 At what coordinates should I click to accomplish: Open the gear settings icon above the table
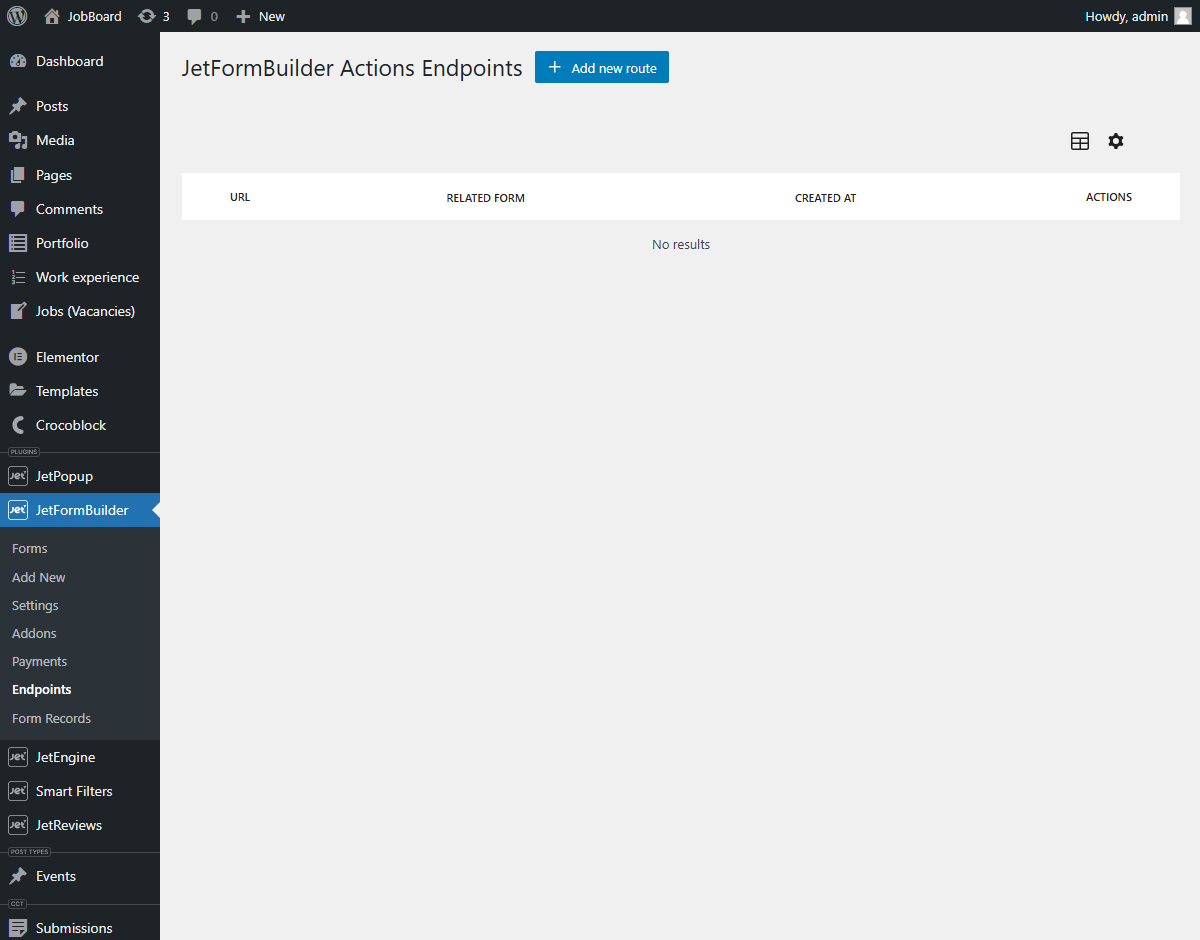1116,141
